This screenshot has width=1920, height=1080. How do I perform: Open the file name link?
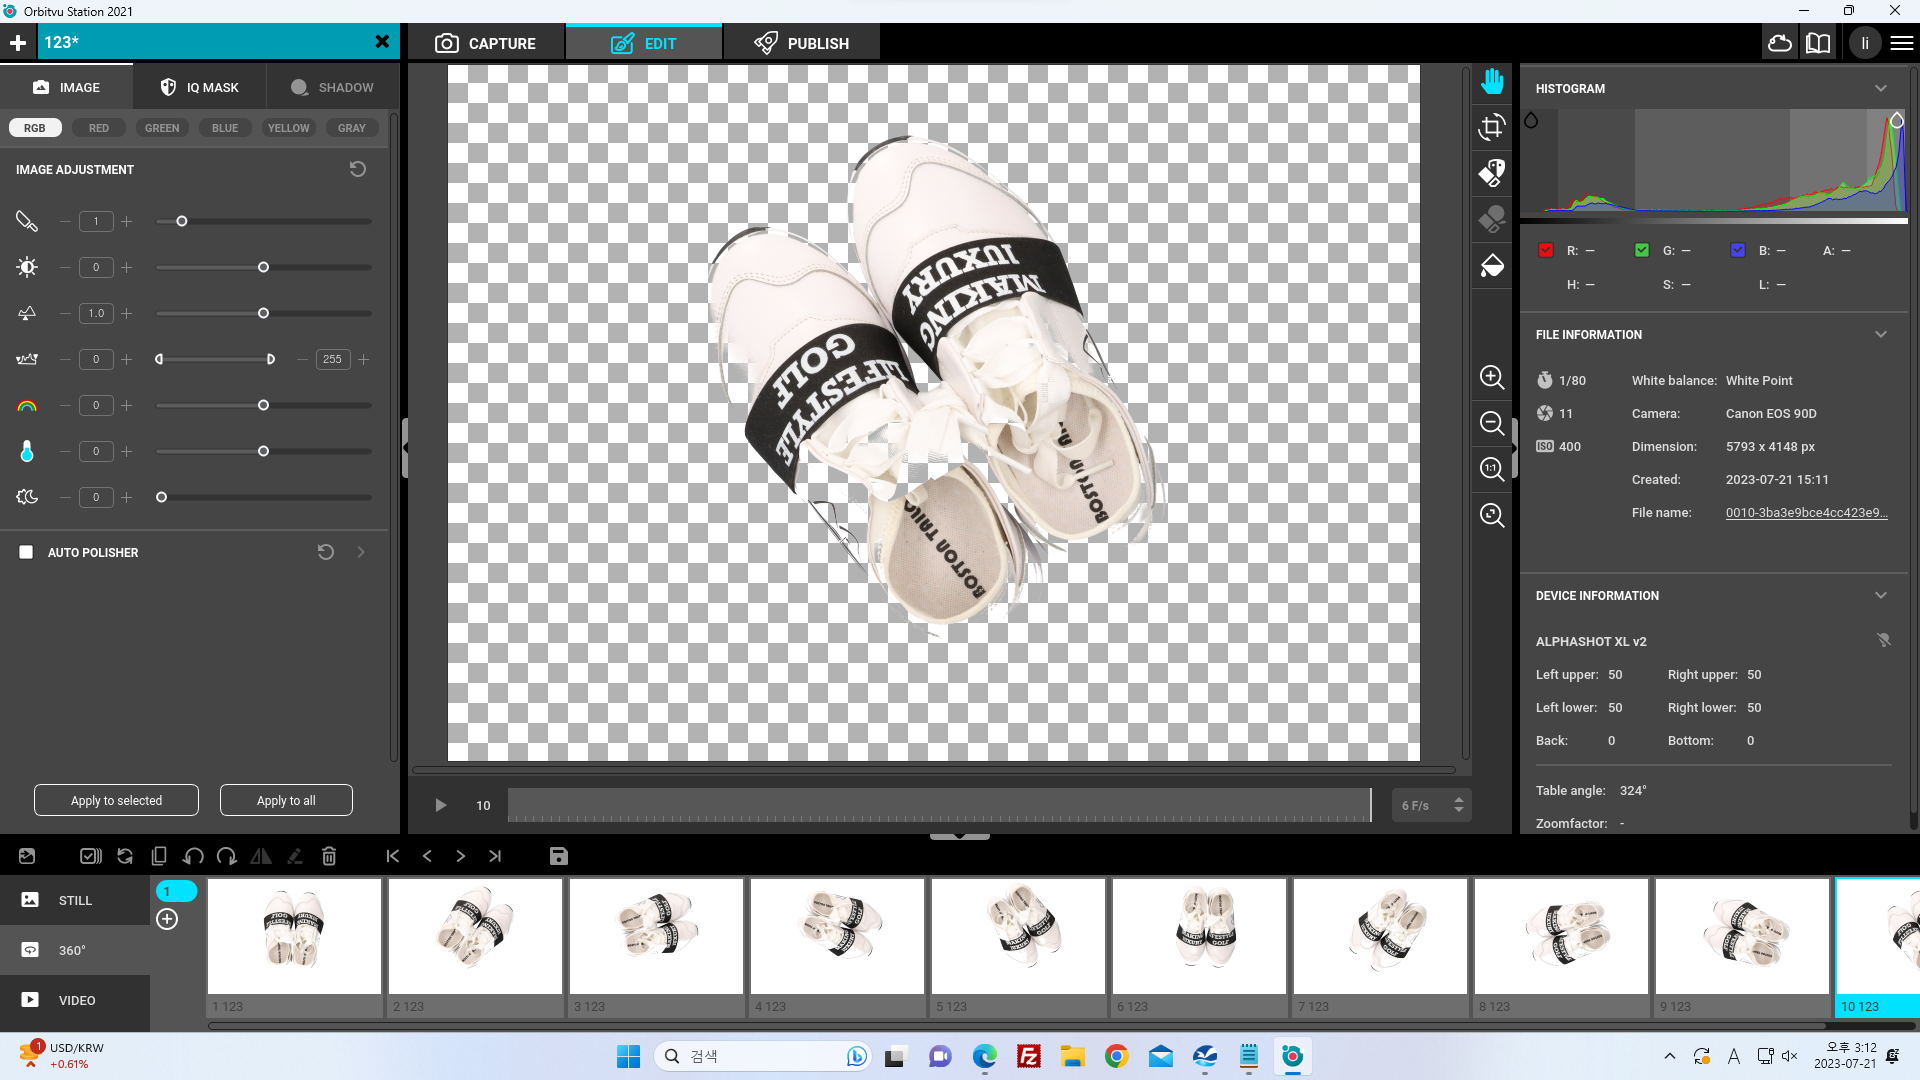coord(1806,512)
